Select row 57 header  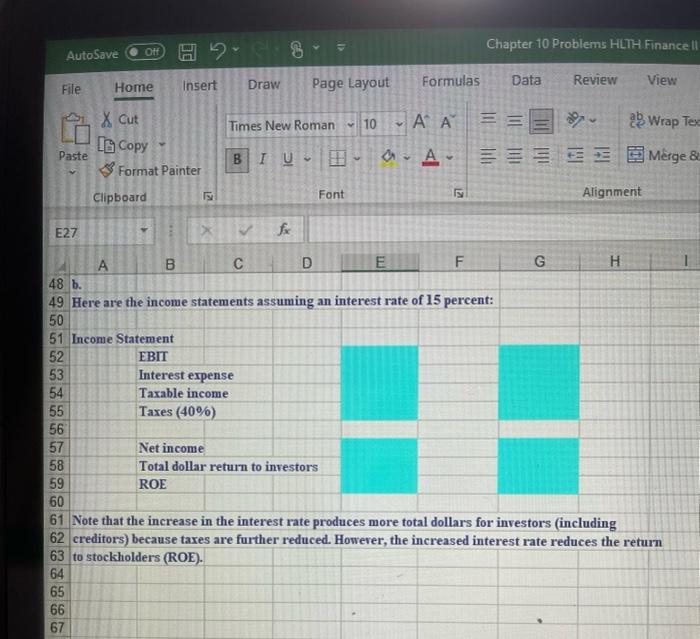tap(57, 447)
